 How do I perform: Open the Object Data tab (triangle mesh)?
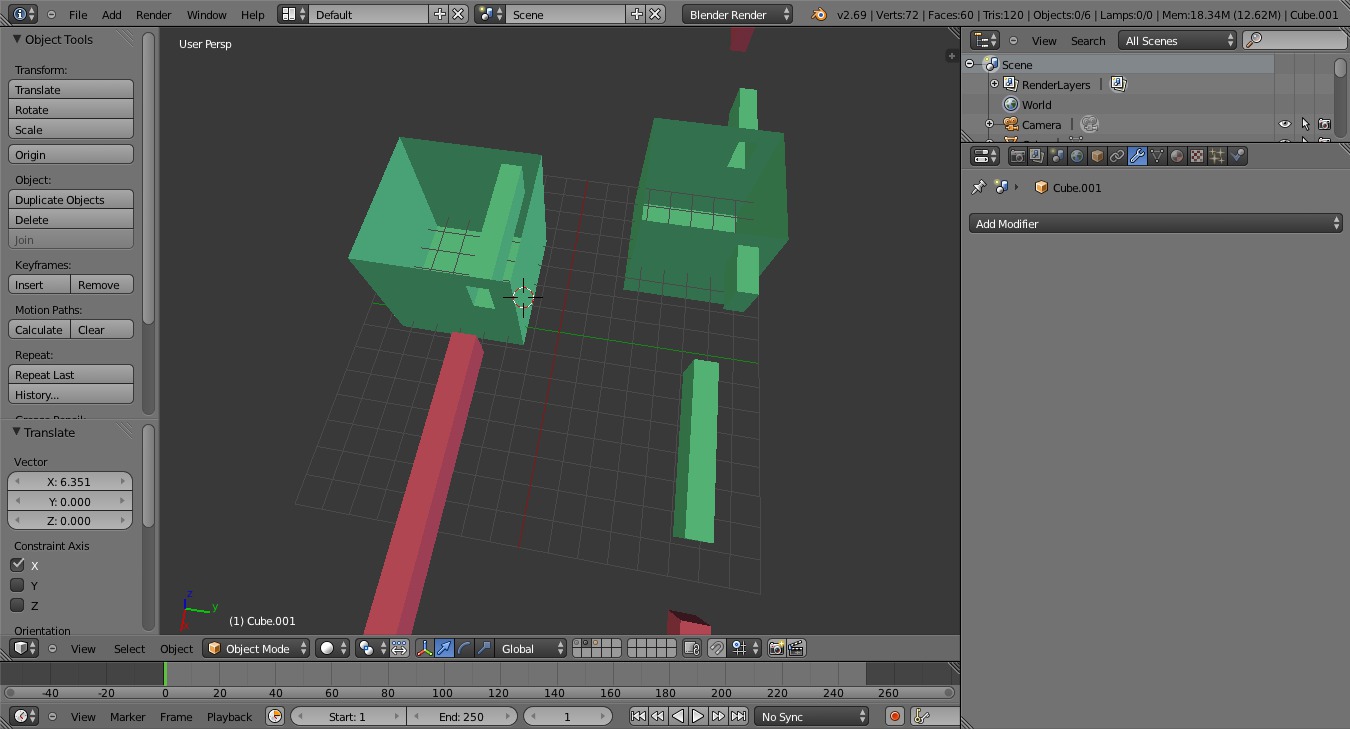coord(1157,156)
